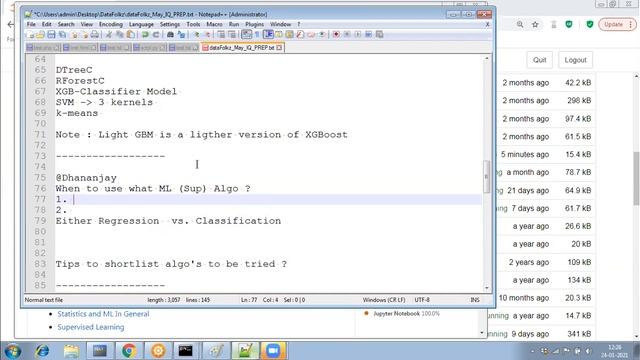Click the '5 minutes ago' entry in browser list
This screenshot has width=640, height=360.
(525, 155)
